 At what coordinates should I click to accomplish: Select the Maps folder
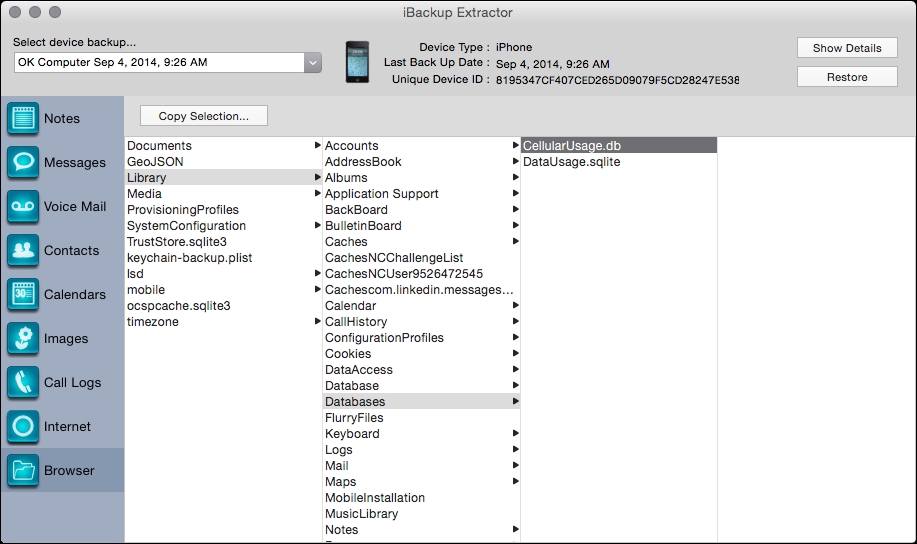click(x=340, y=481)
